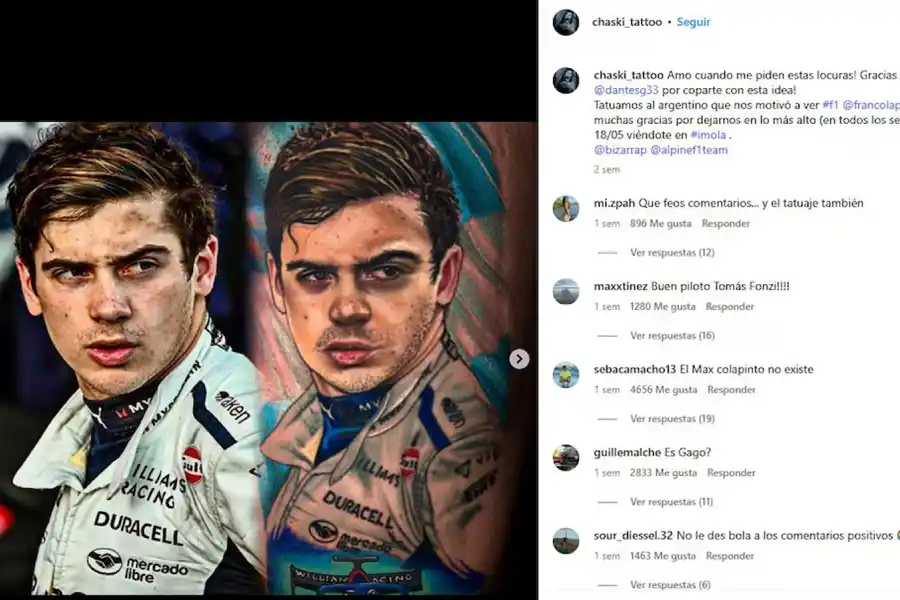This screenshot has height=600, width=900.
Task: Open the caption author's avatar
Action: coord(567,80)
